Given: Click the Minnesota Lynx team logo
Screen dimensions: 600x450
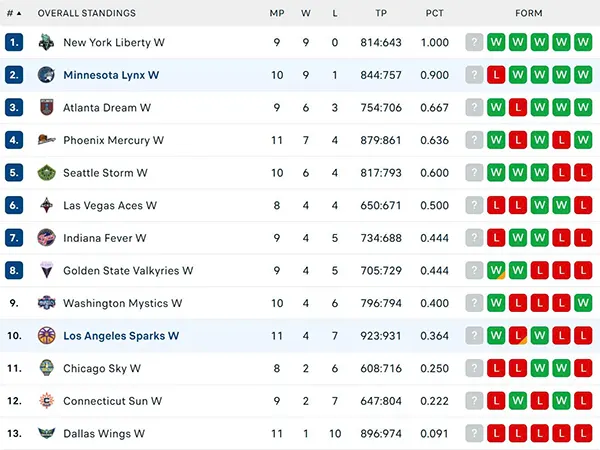Looking at the screenshot, I should [x=46, y=75].
